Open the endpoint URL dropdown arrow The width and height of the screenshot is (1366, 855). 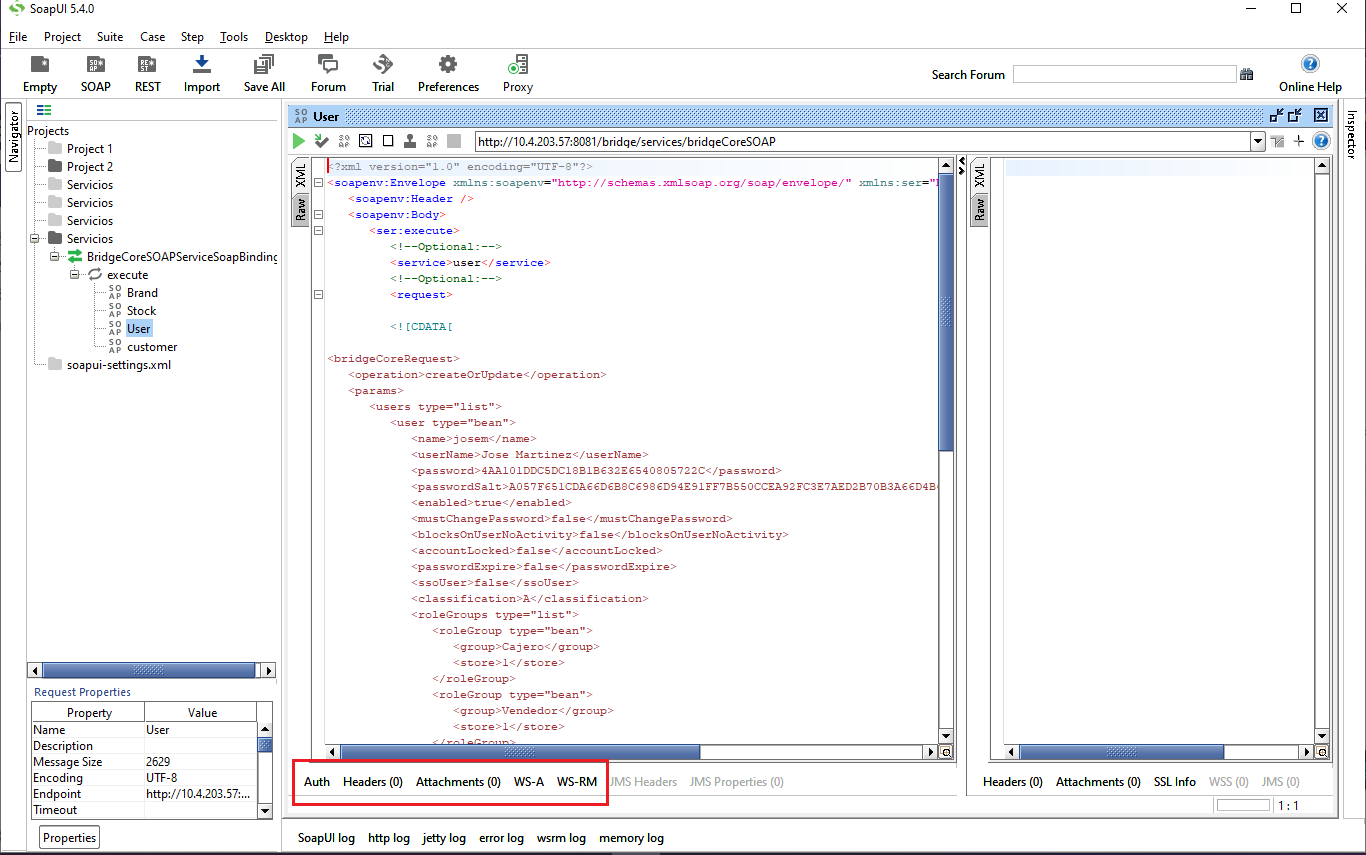click(1258, 142)
